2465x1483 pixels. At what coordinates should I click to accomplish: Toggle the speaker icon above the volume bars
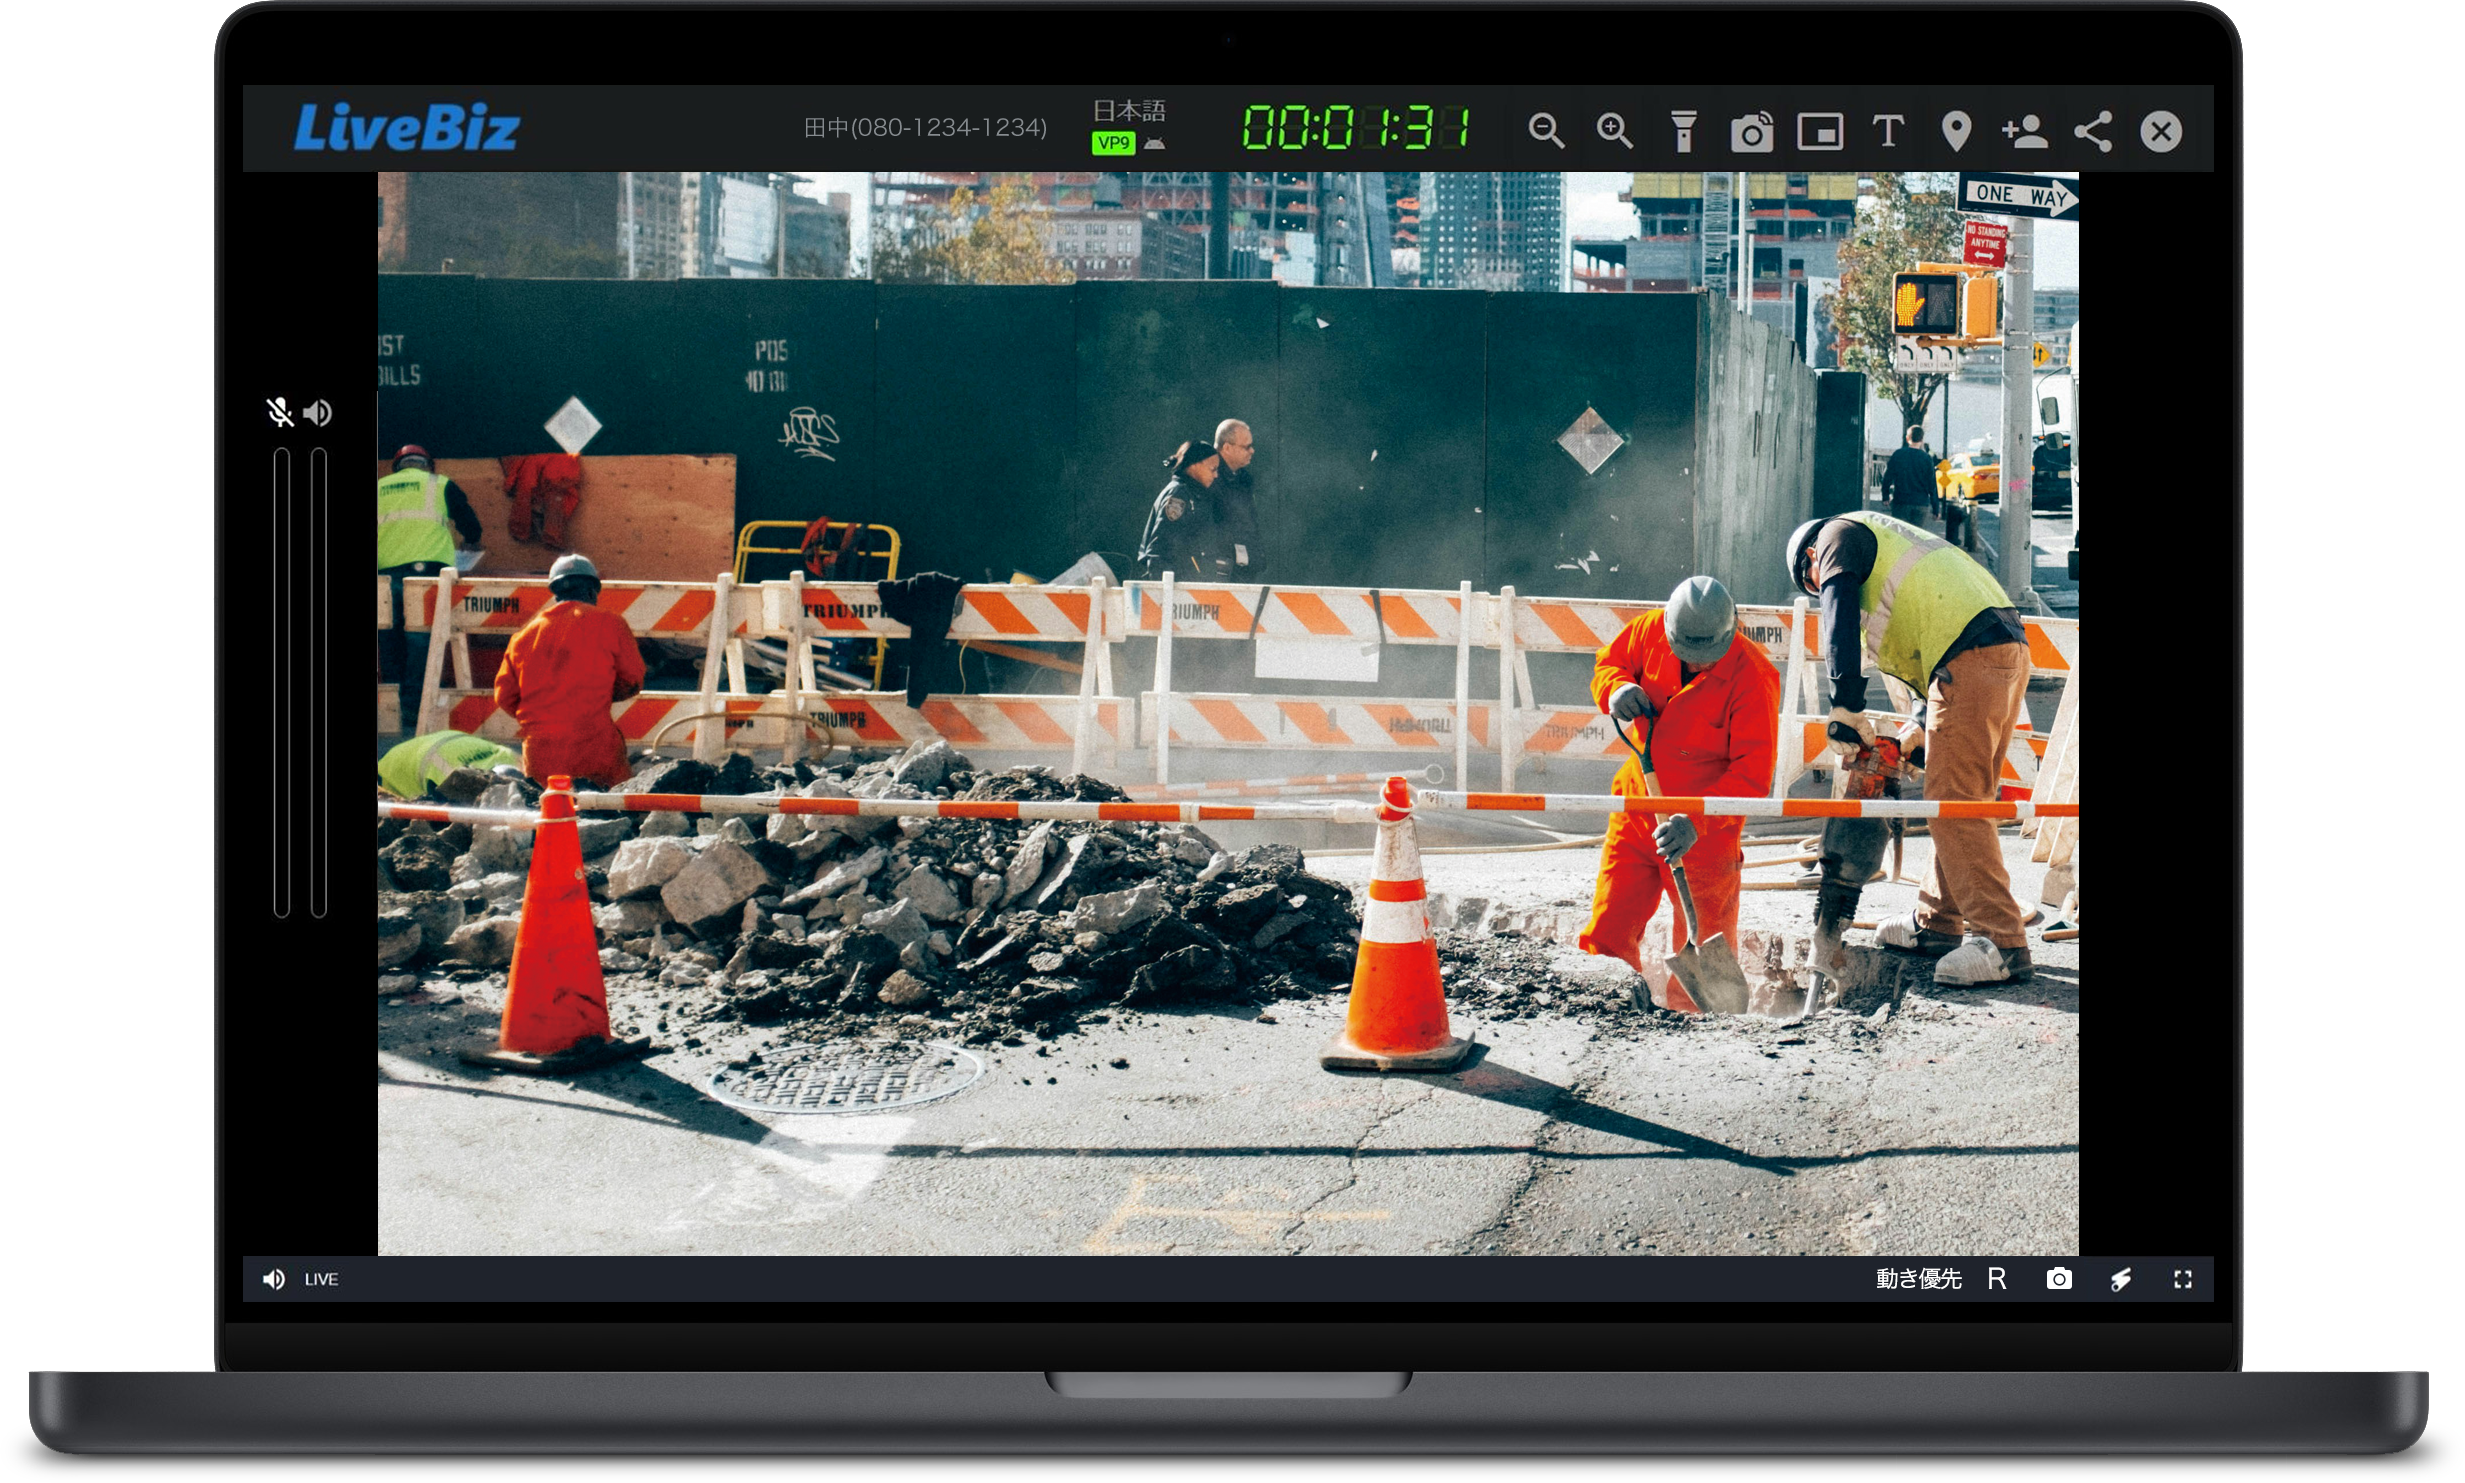click(318, 412)
